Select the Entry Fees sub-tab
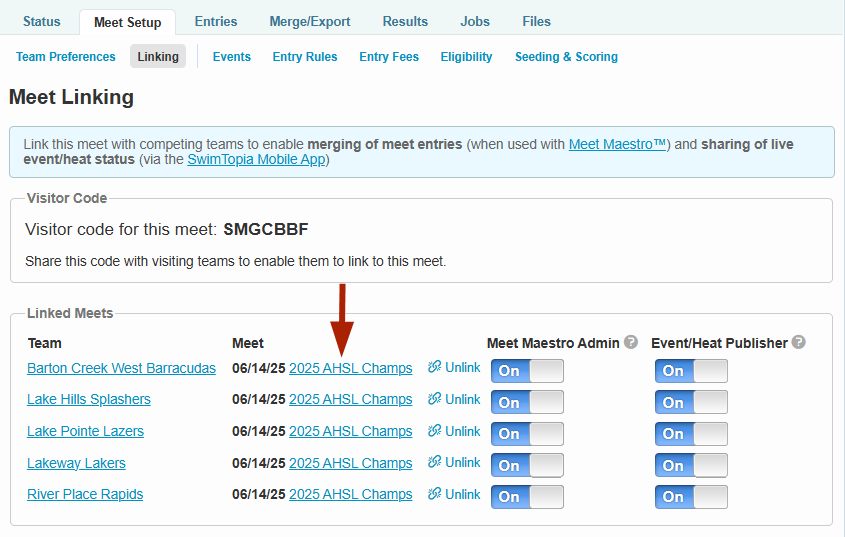 [x=389, y=57]
